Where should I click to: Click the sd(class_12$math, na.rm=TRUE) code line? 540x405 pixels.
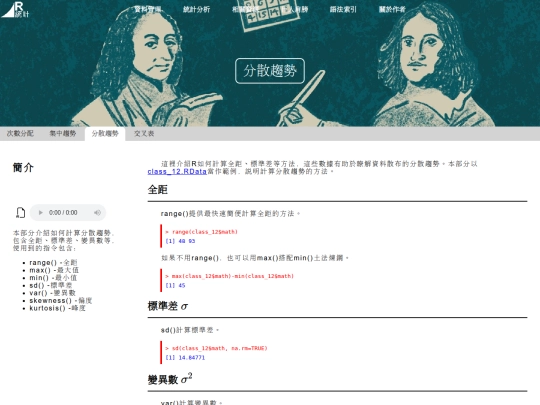click(x=216, y=349)
